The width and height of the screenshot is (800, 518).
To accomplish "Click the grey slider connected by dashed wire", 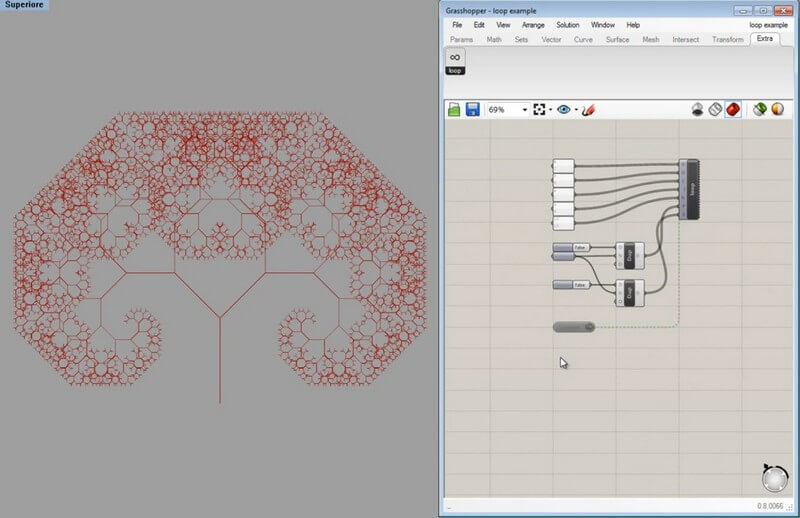I will (x=573, y=327).
